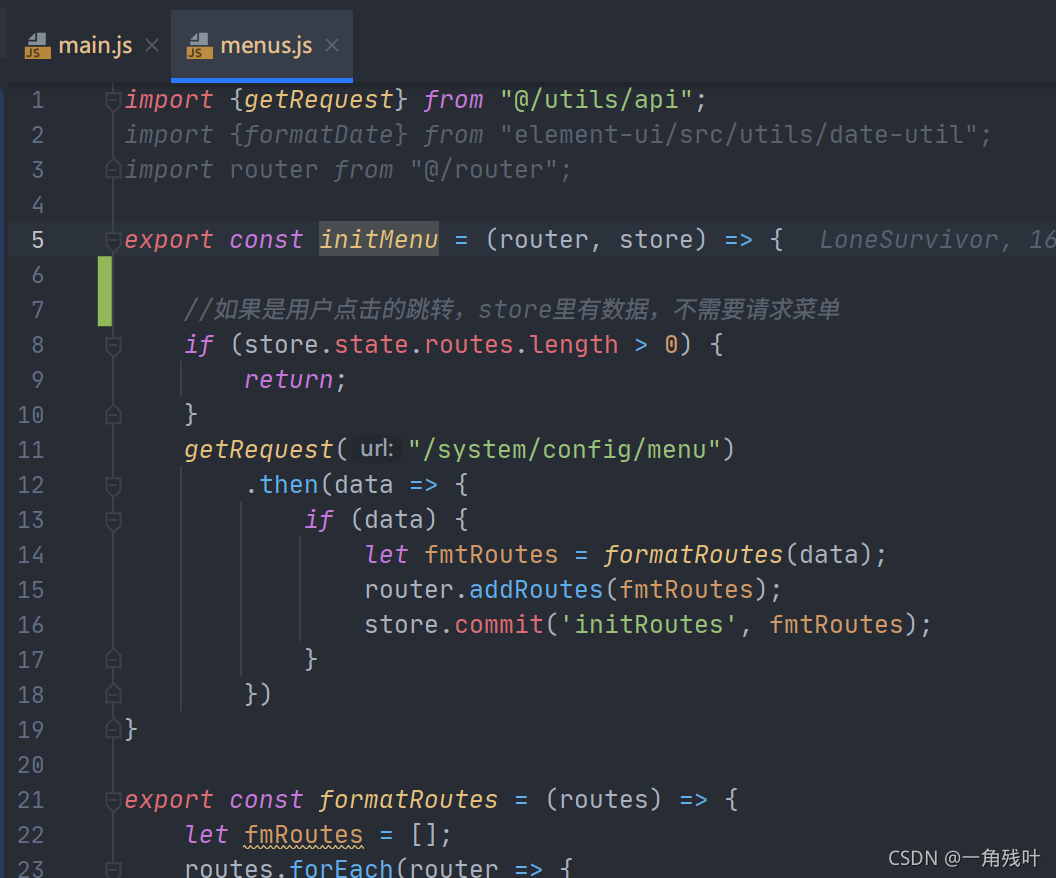Click the fold end marker on line 18
Screen dimensions: 1056x878
coord(113,694)
